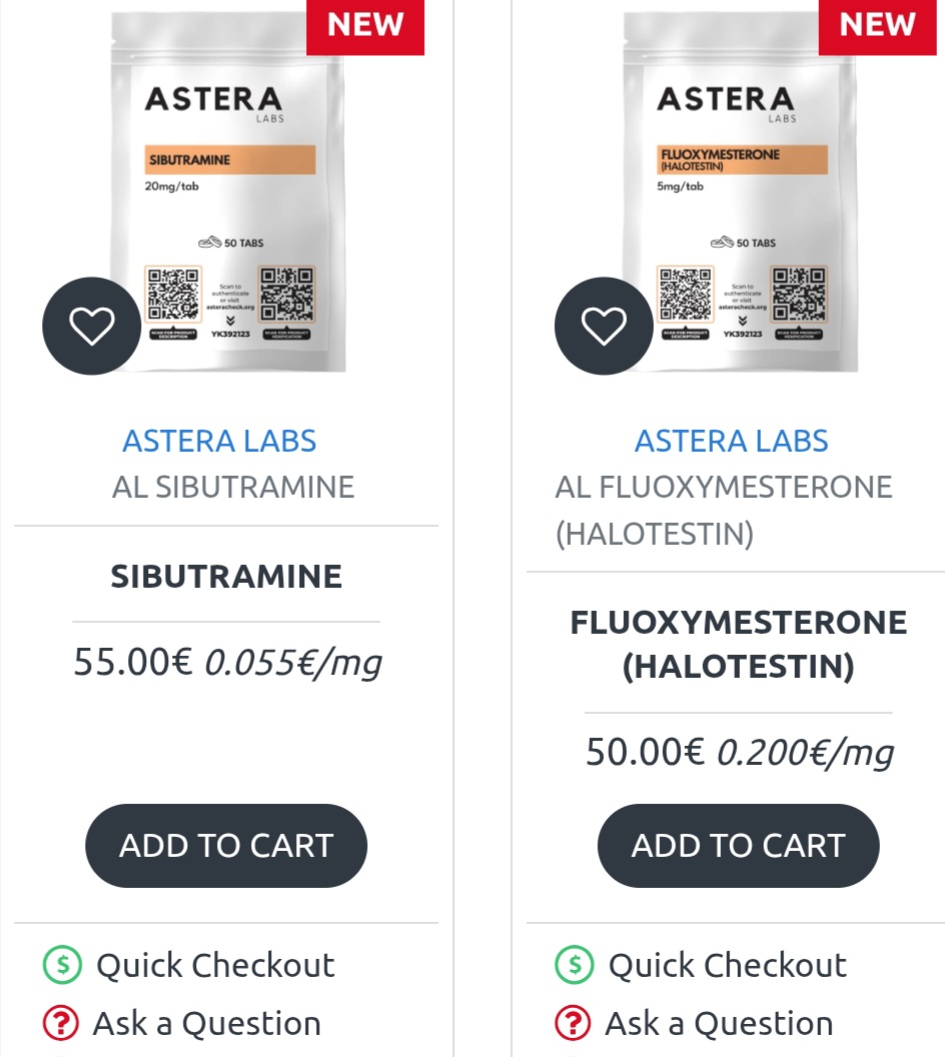This screenshot has height=1057, width=945.
Task: Open Astera Labs brand link above Fluoxymesterone
Action: pos(731,440)
